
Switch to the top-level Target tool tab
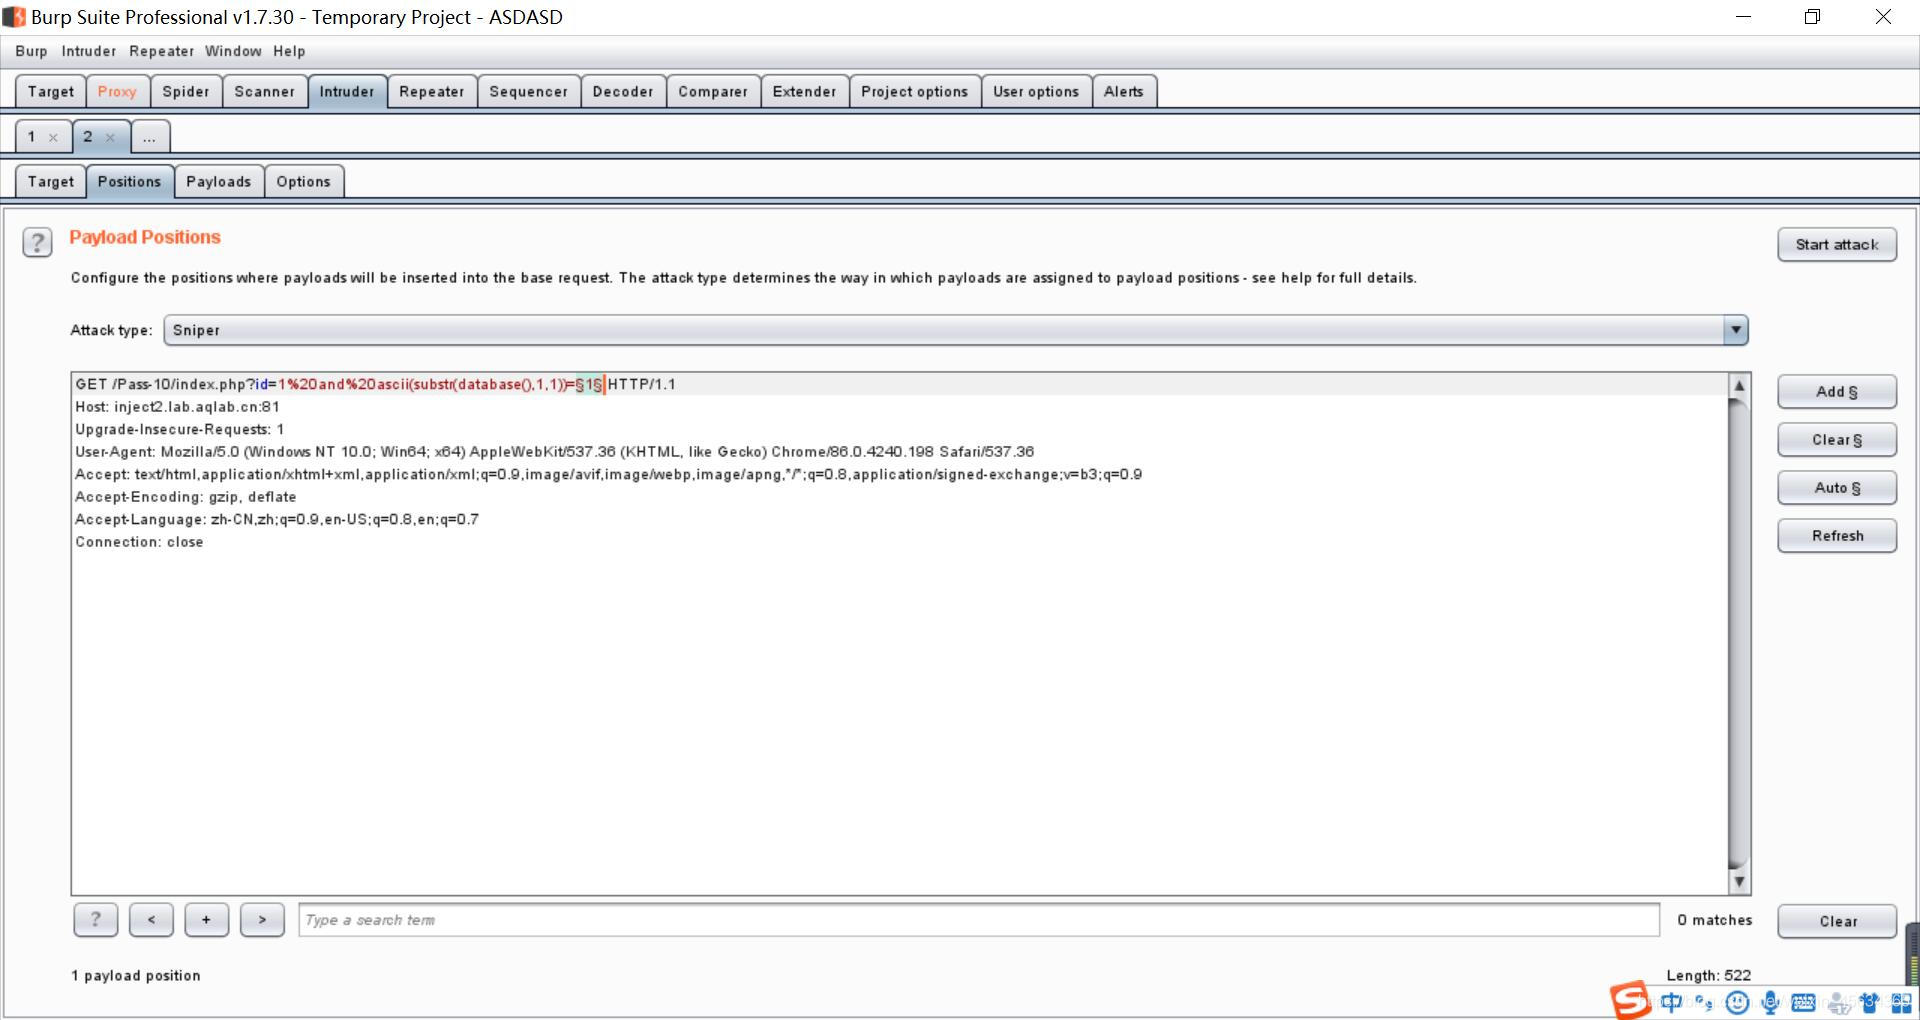[51, 91]
